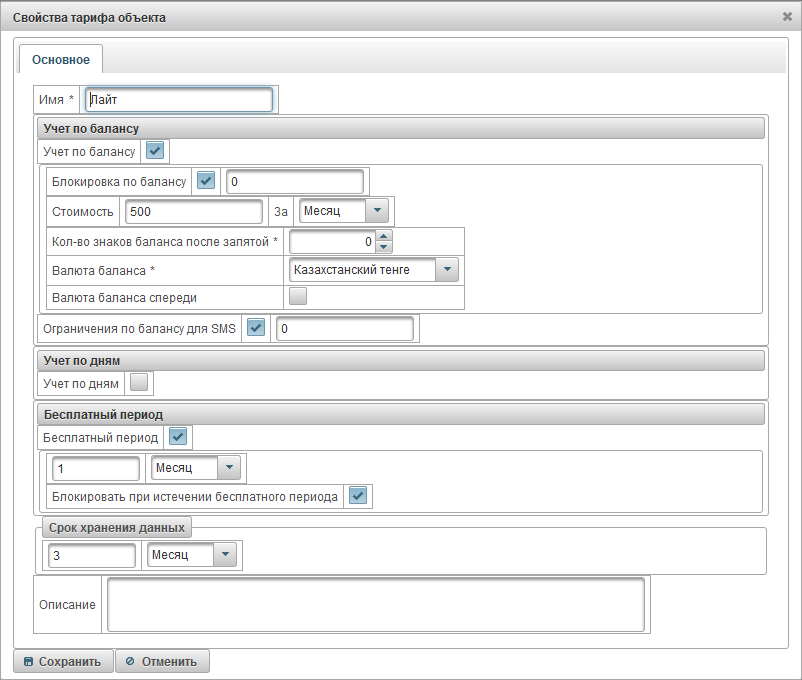The height and width of the screenshot is (680, 802).
Task: Toggle Блокировать при истечении бесплатного периода
Action: coord(358,496)
